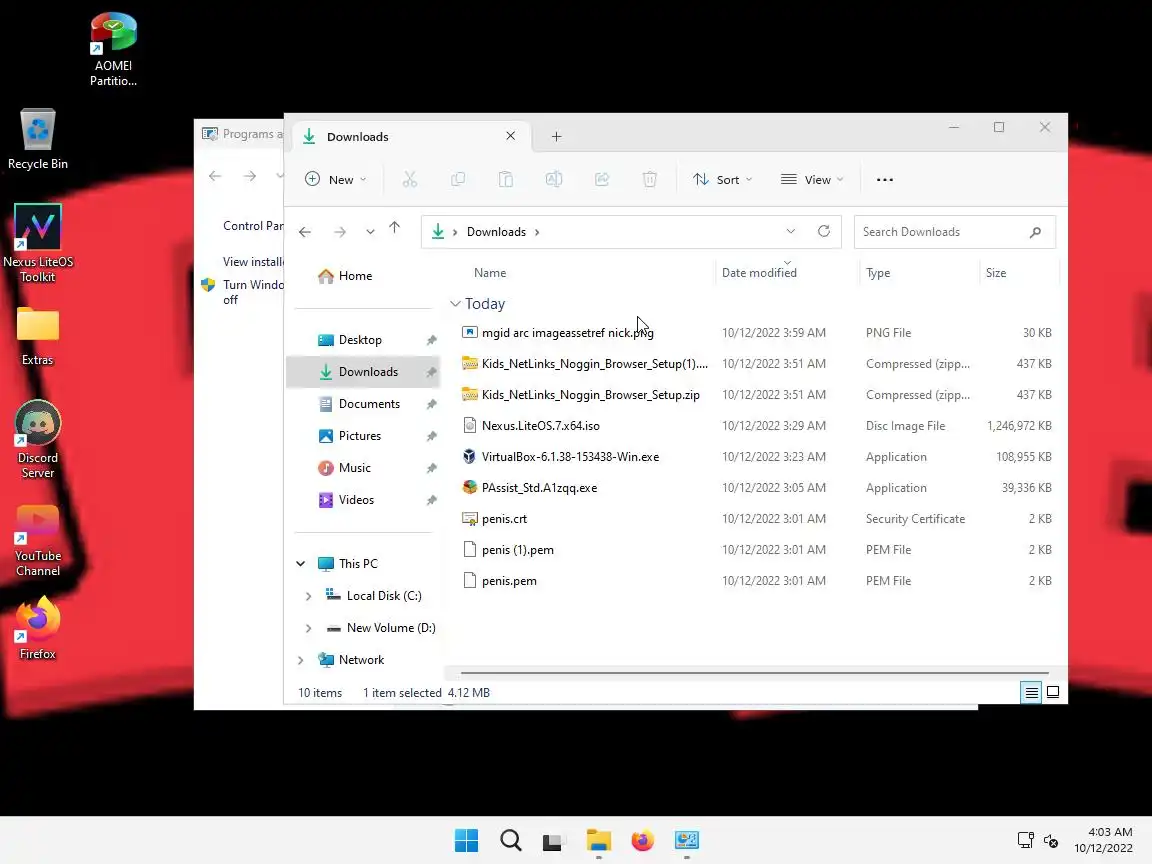Screen dimensions: 1152x864
Task: Go forward with the Downloads forward arrow
Action: click(x=339, y=232)
